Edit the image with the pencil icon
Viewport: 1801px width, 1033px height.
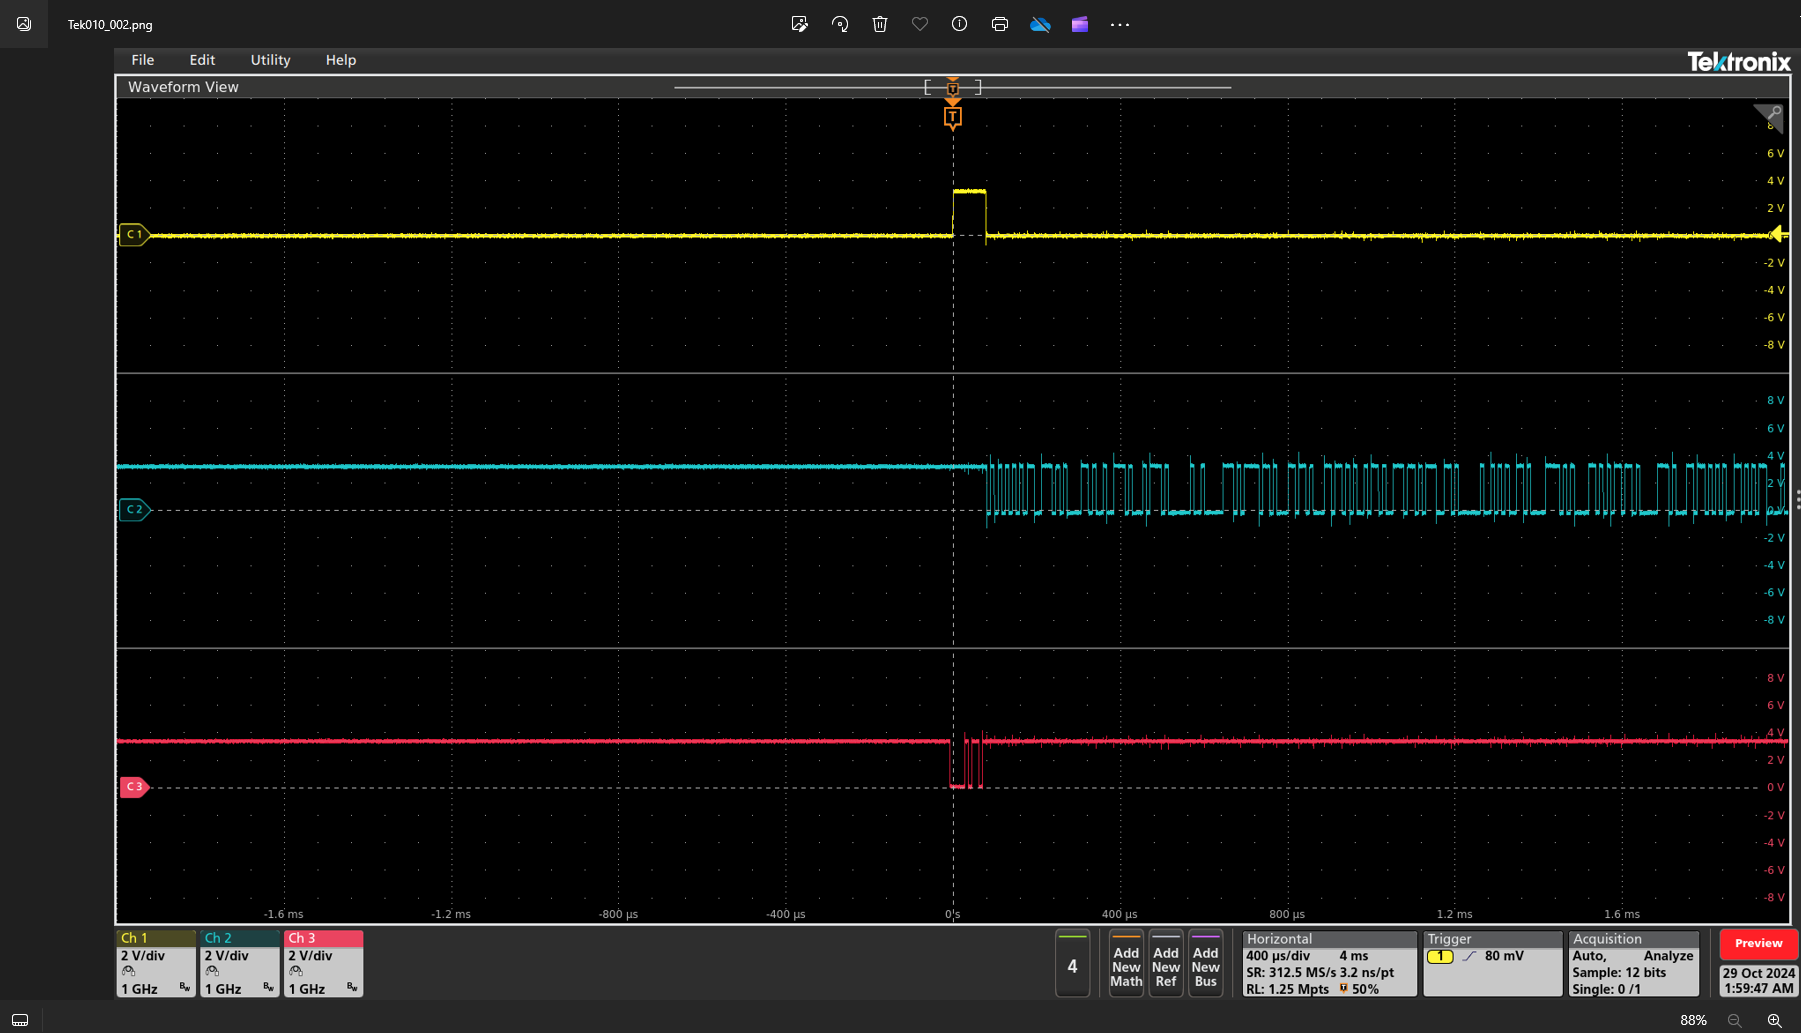(799, 24)
